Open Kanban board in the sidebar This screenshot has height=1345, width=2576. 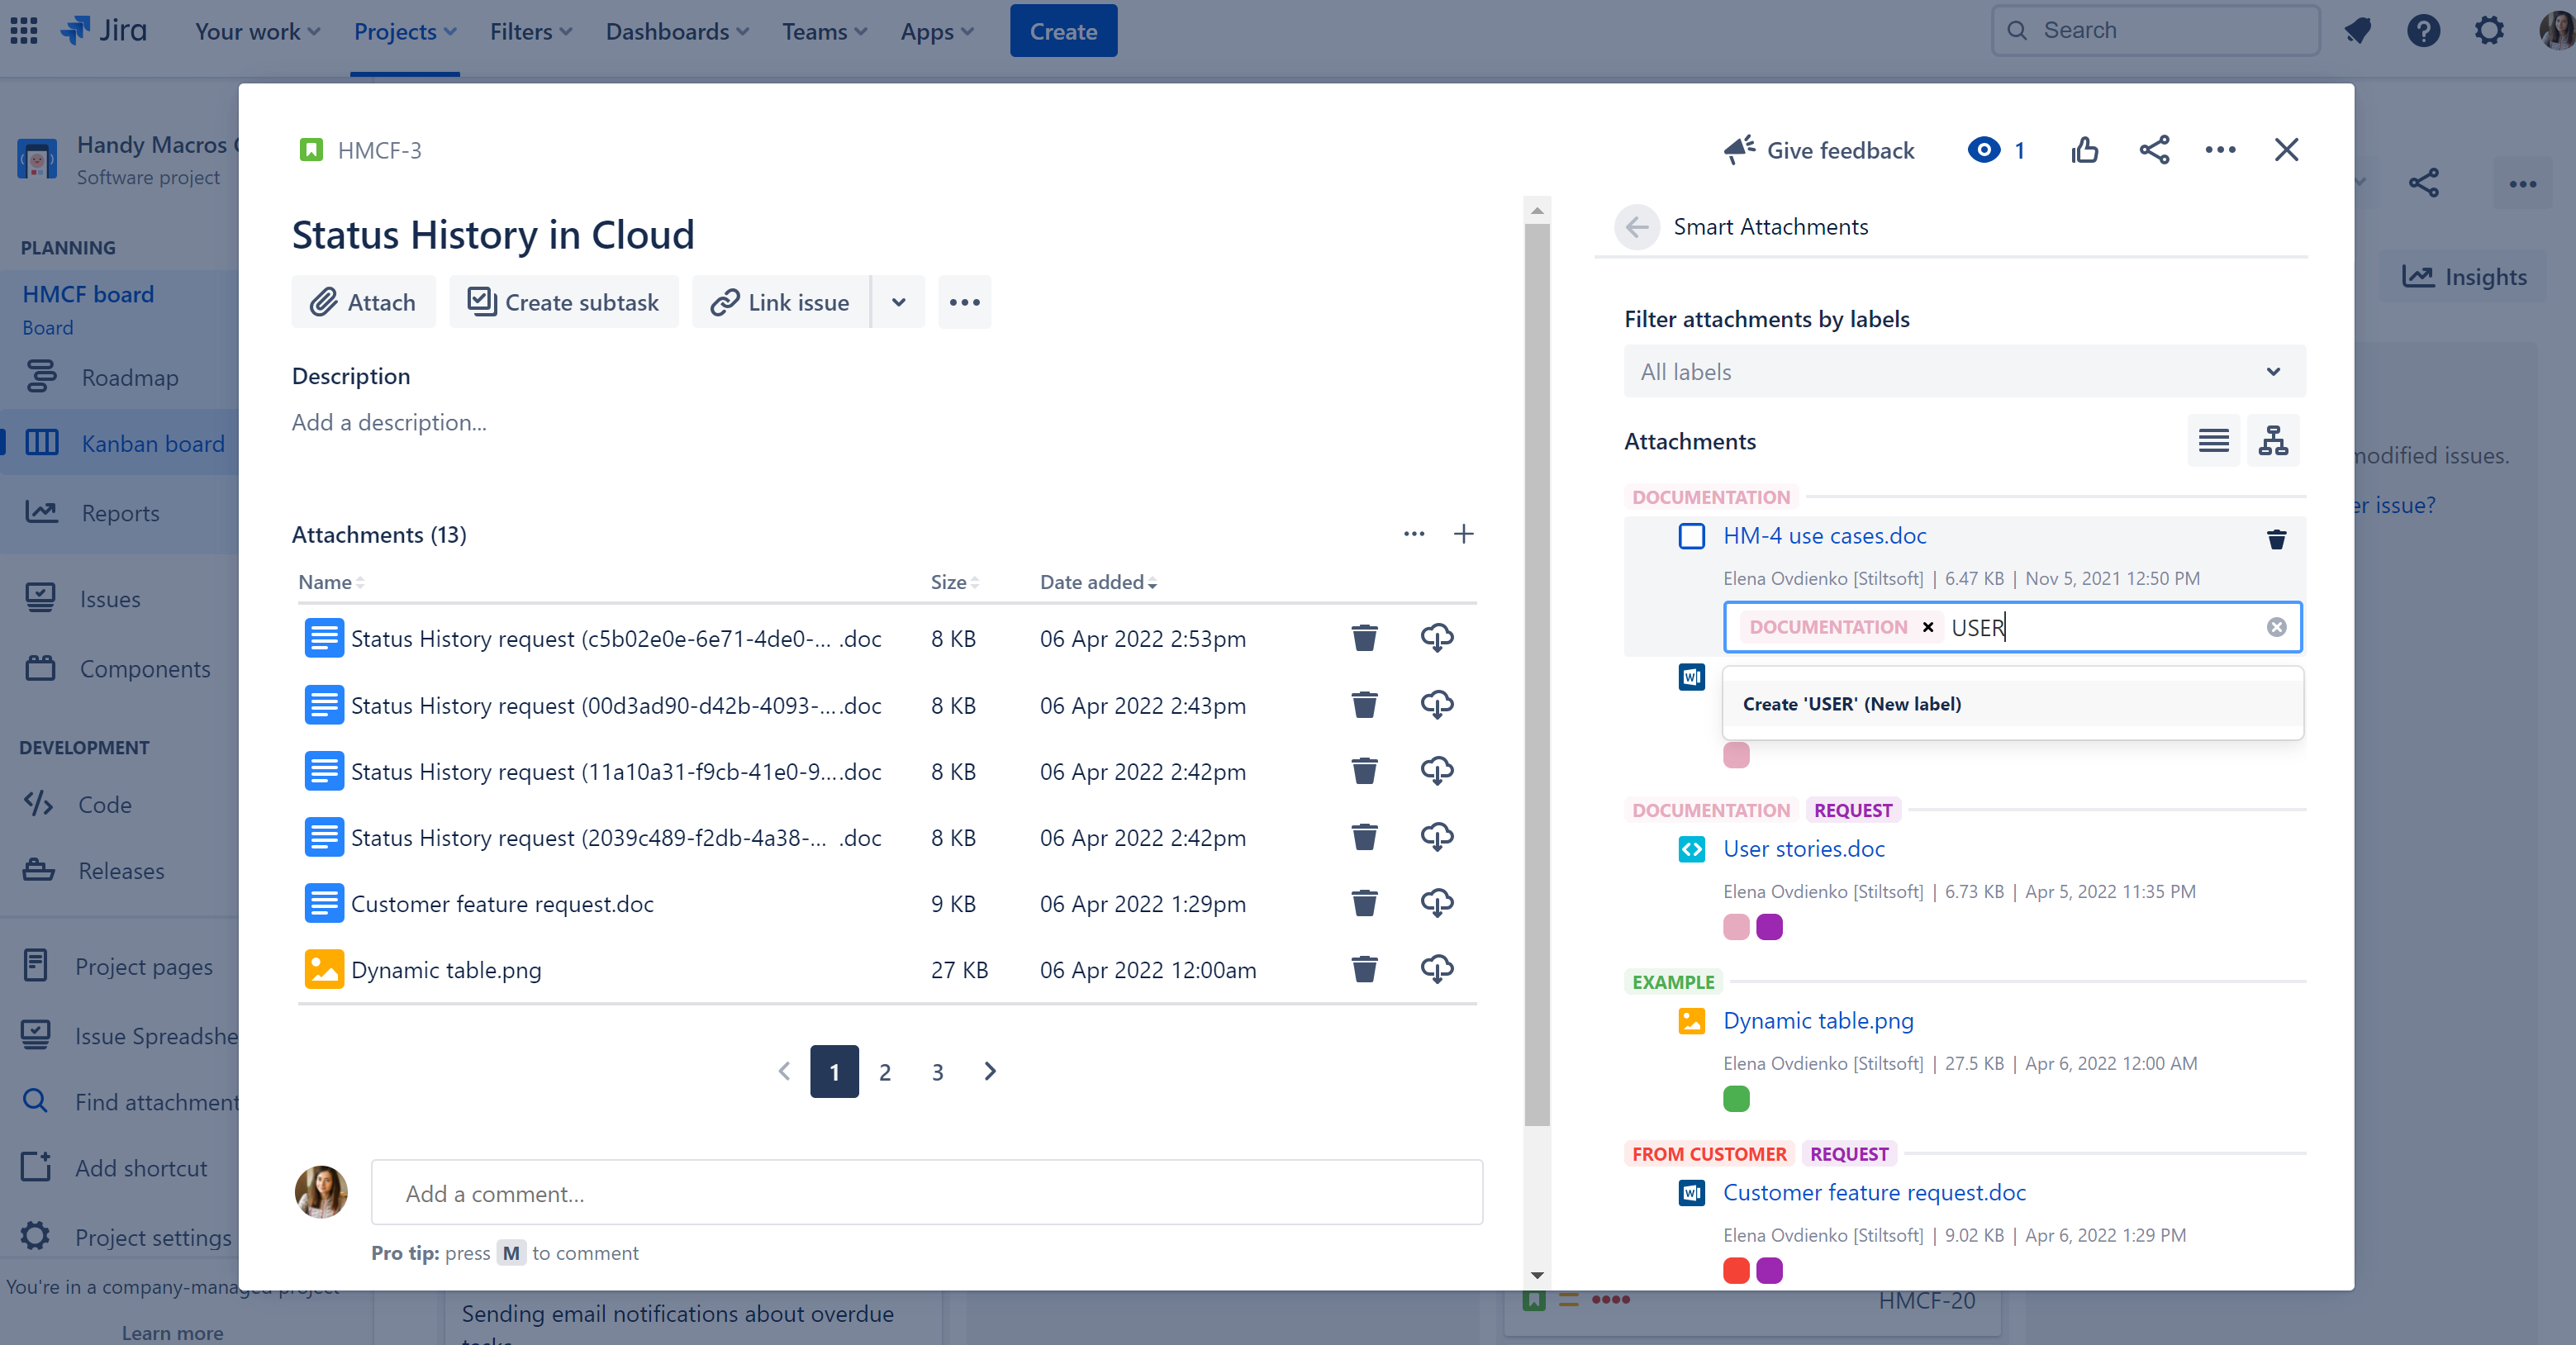pos(153,443)
